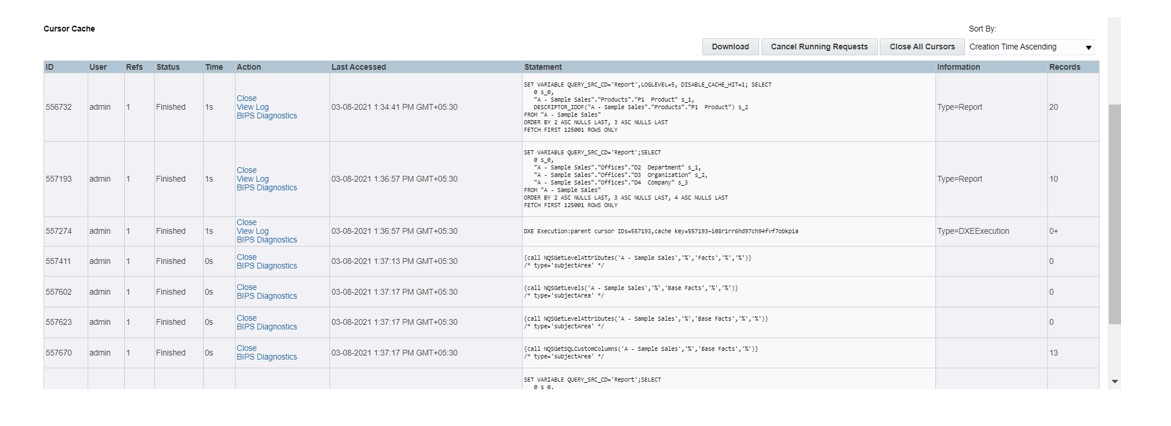Viewport: 1171px width, 426px height.
Task: Click the Last Accessed column header
Action: point(358,67)
